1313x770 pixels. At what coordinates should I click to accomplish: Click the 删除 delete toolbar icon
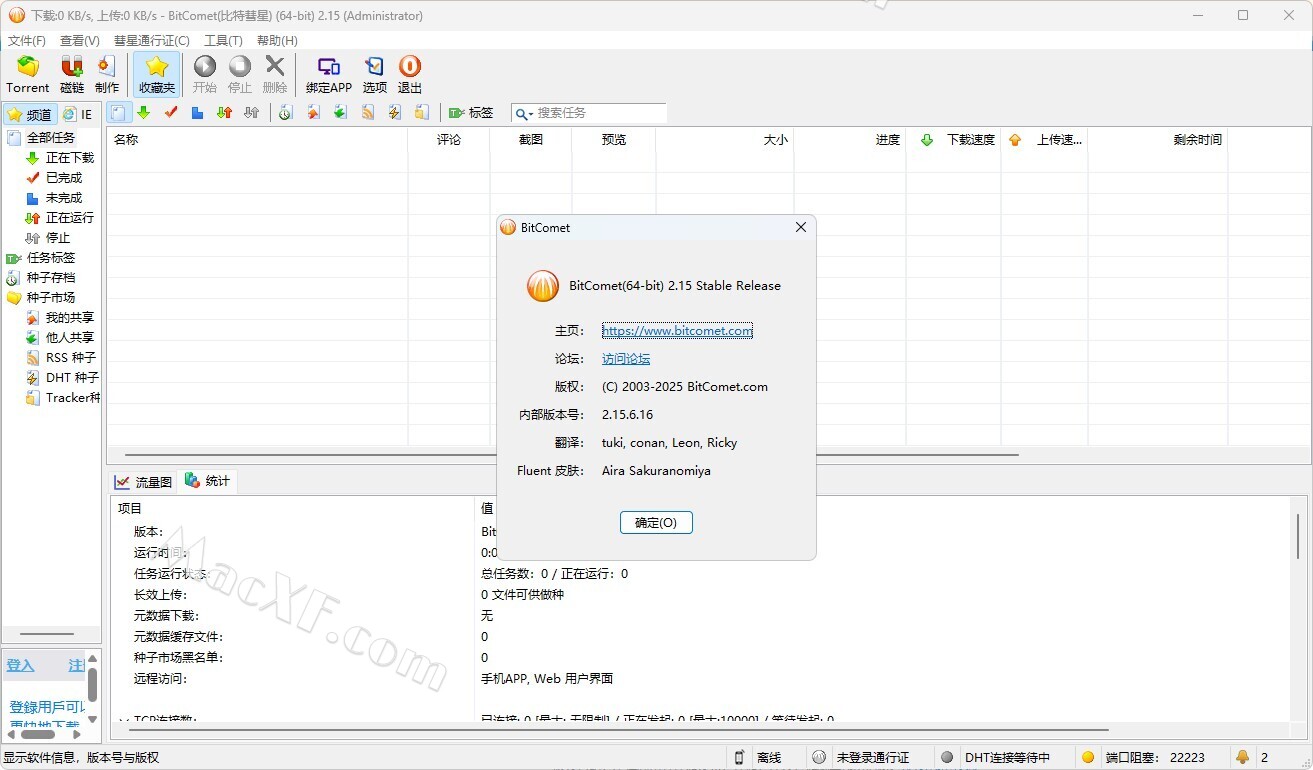pyautogui.click(x=275, y=75)
